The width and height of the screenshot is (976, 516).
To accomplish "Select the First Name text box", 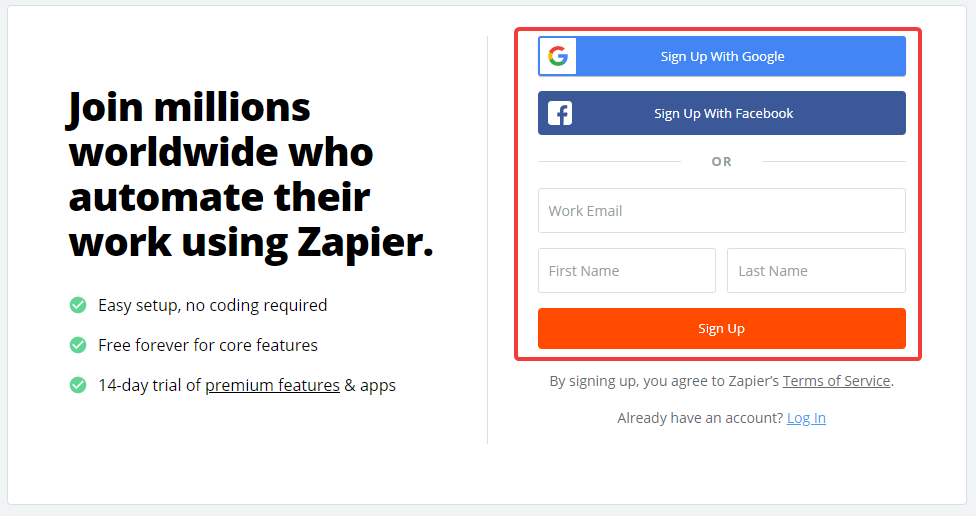I will tap(627, 271).
